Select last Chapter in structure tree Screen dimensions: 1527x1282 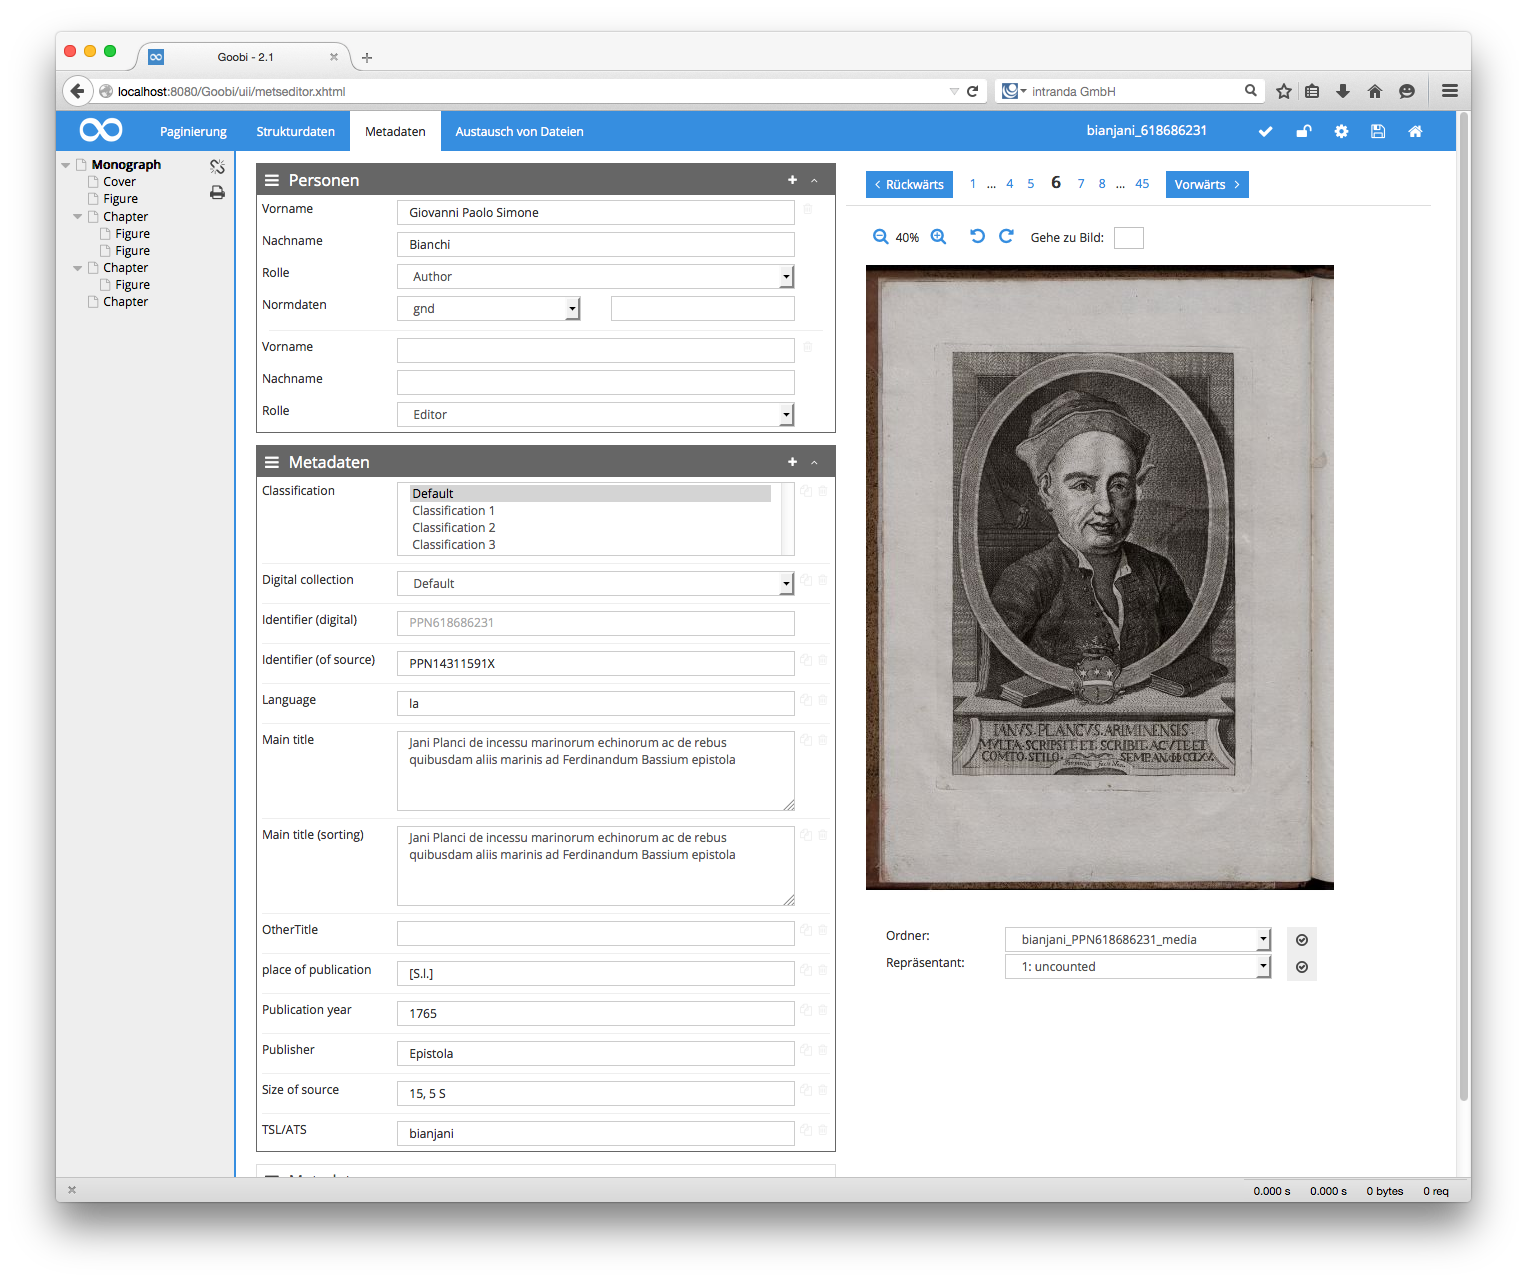(125, 302)
